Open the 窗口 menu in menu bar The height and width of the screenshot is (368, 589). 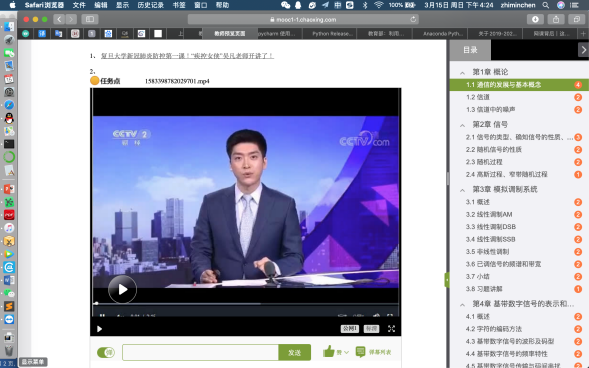(x=201, y=5)
